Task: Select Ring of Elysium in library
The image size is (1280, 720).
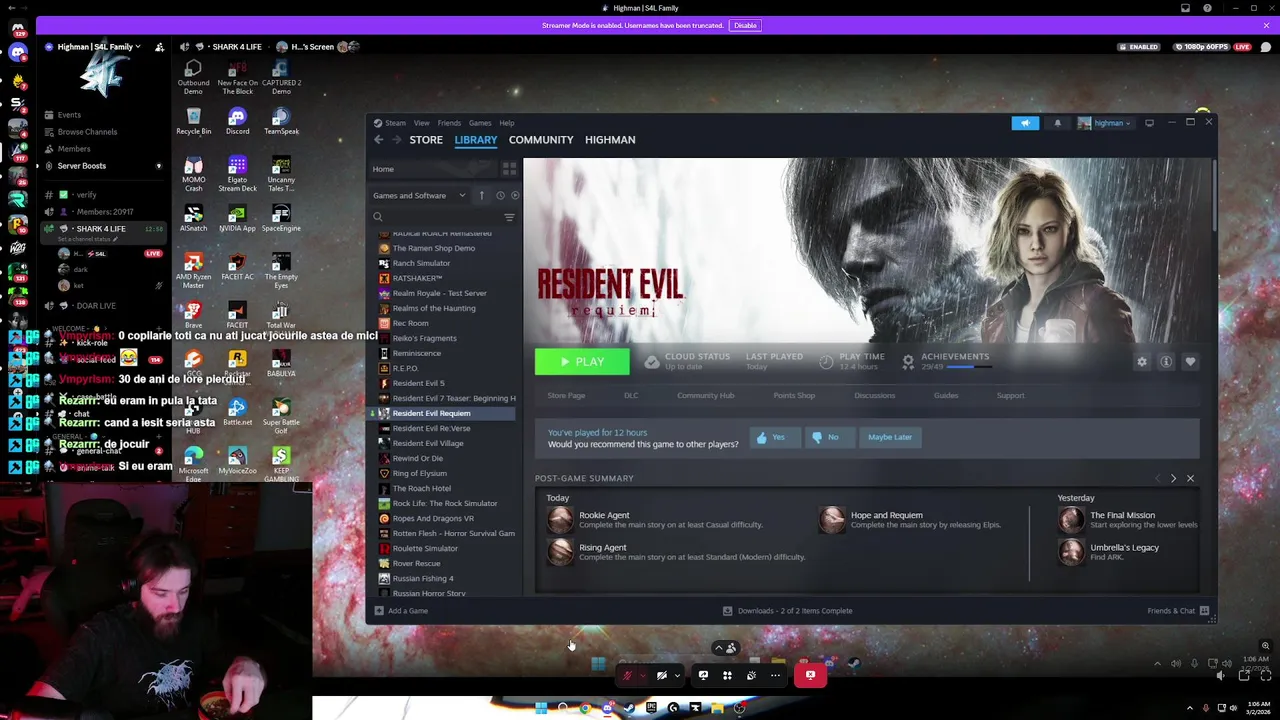Action: point(420,473)
